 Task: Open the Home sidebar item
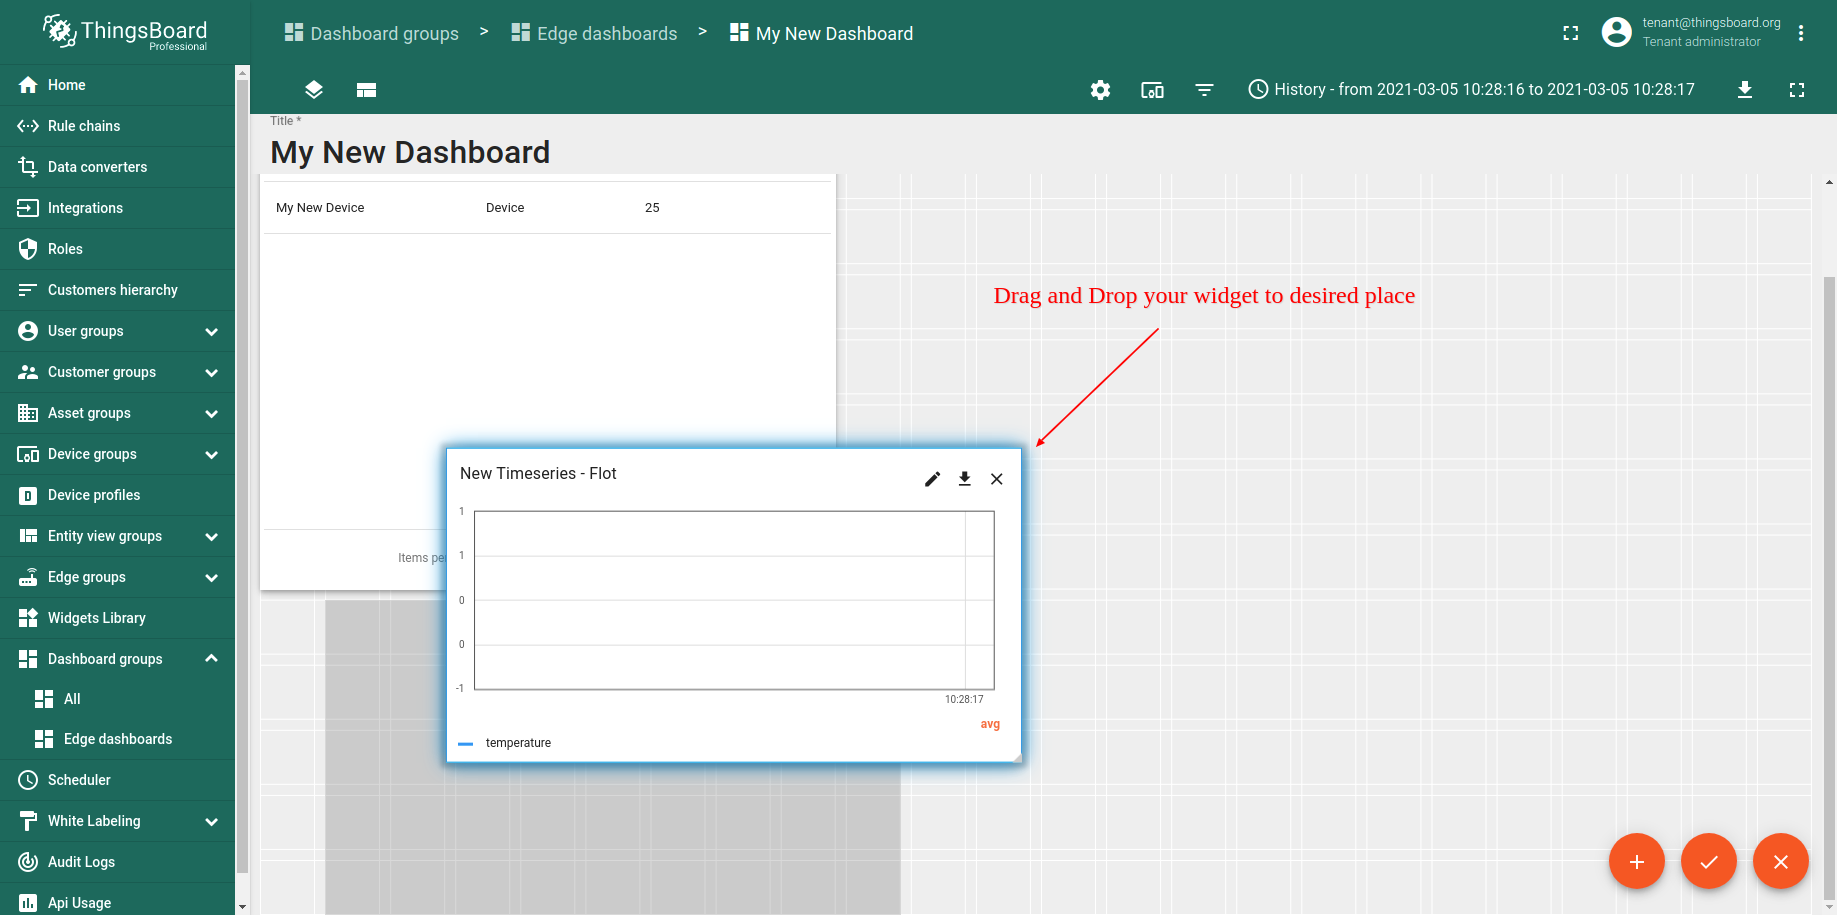117,85
